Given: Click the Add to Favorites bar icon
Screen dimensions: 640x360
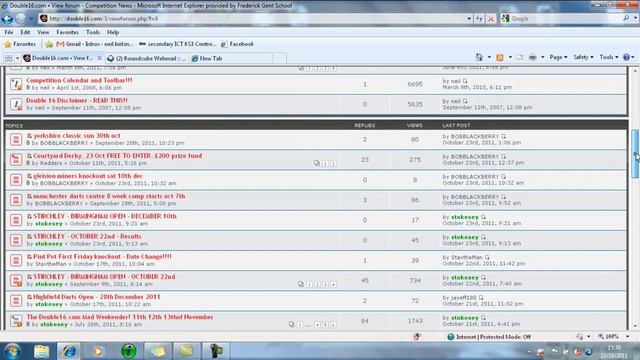Looking at the screenshot, I should [x=49, y=44].
